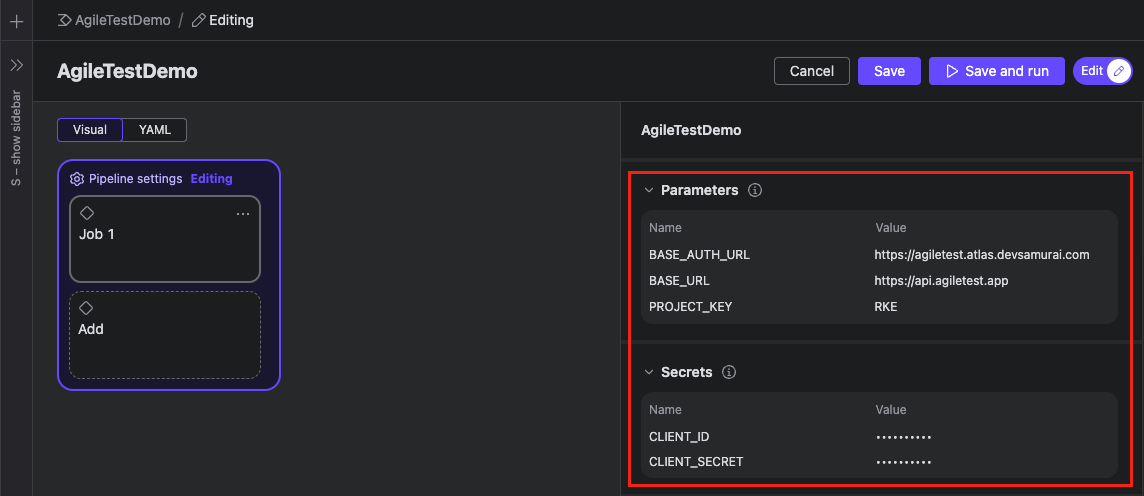Image resolution: width=1144 pixels, height=496 pixels.
Task: Click the CLIENT_SECRET masked value
Action: [x=903, y=462]
